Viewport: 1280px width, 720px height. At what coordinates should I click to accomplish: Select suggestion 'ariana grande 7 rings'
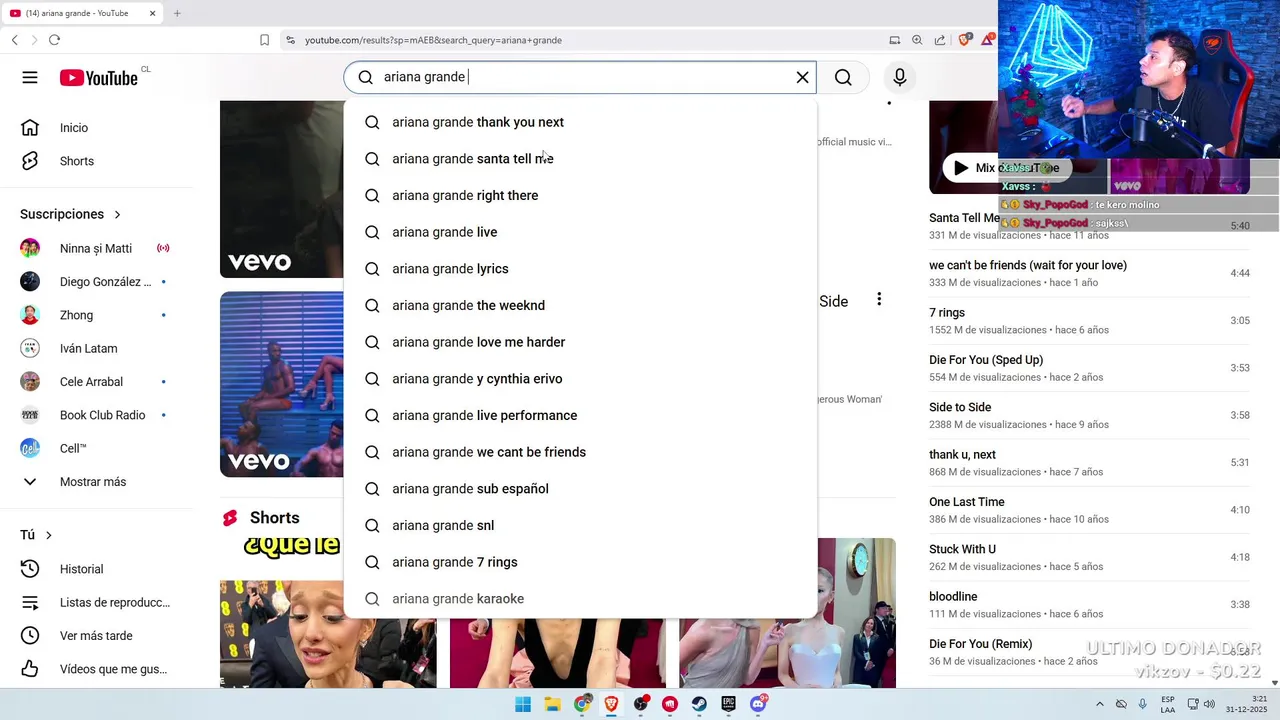pyautogui.click(x=580, y=562)
